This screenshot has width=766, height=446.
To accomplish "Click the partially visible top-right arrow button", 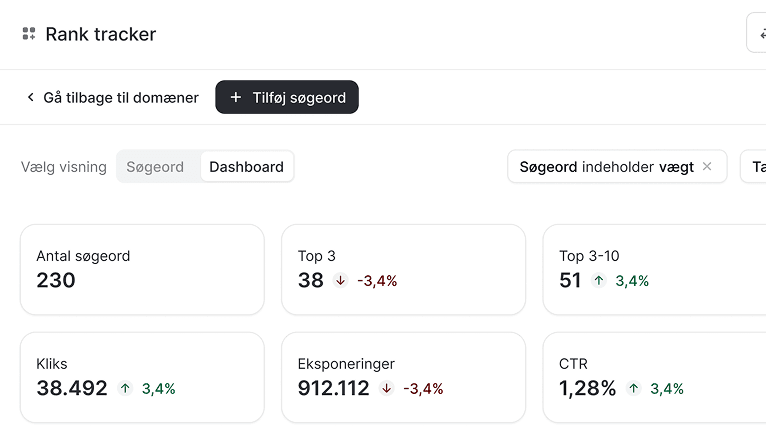I will click(x=756, y=33).
